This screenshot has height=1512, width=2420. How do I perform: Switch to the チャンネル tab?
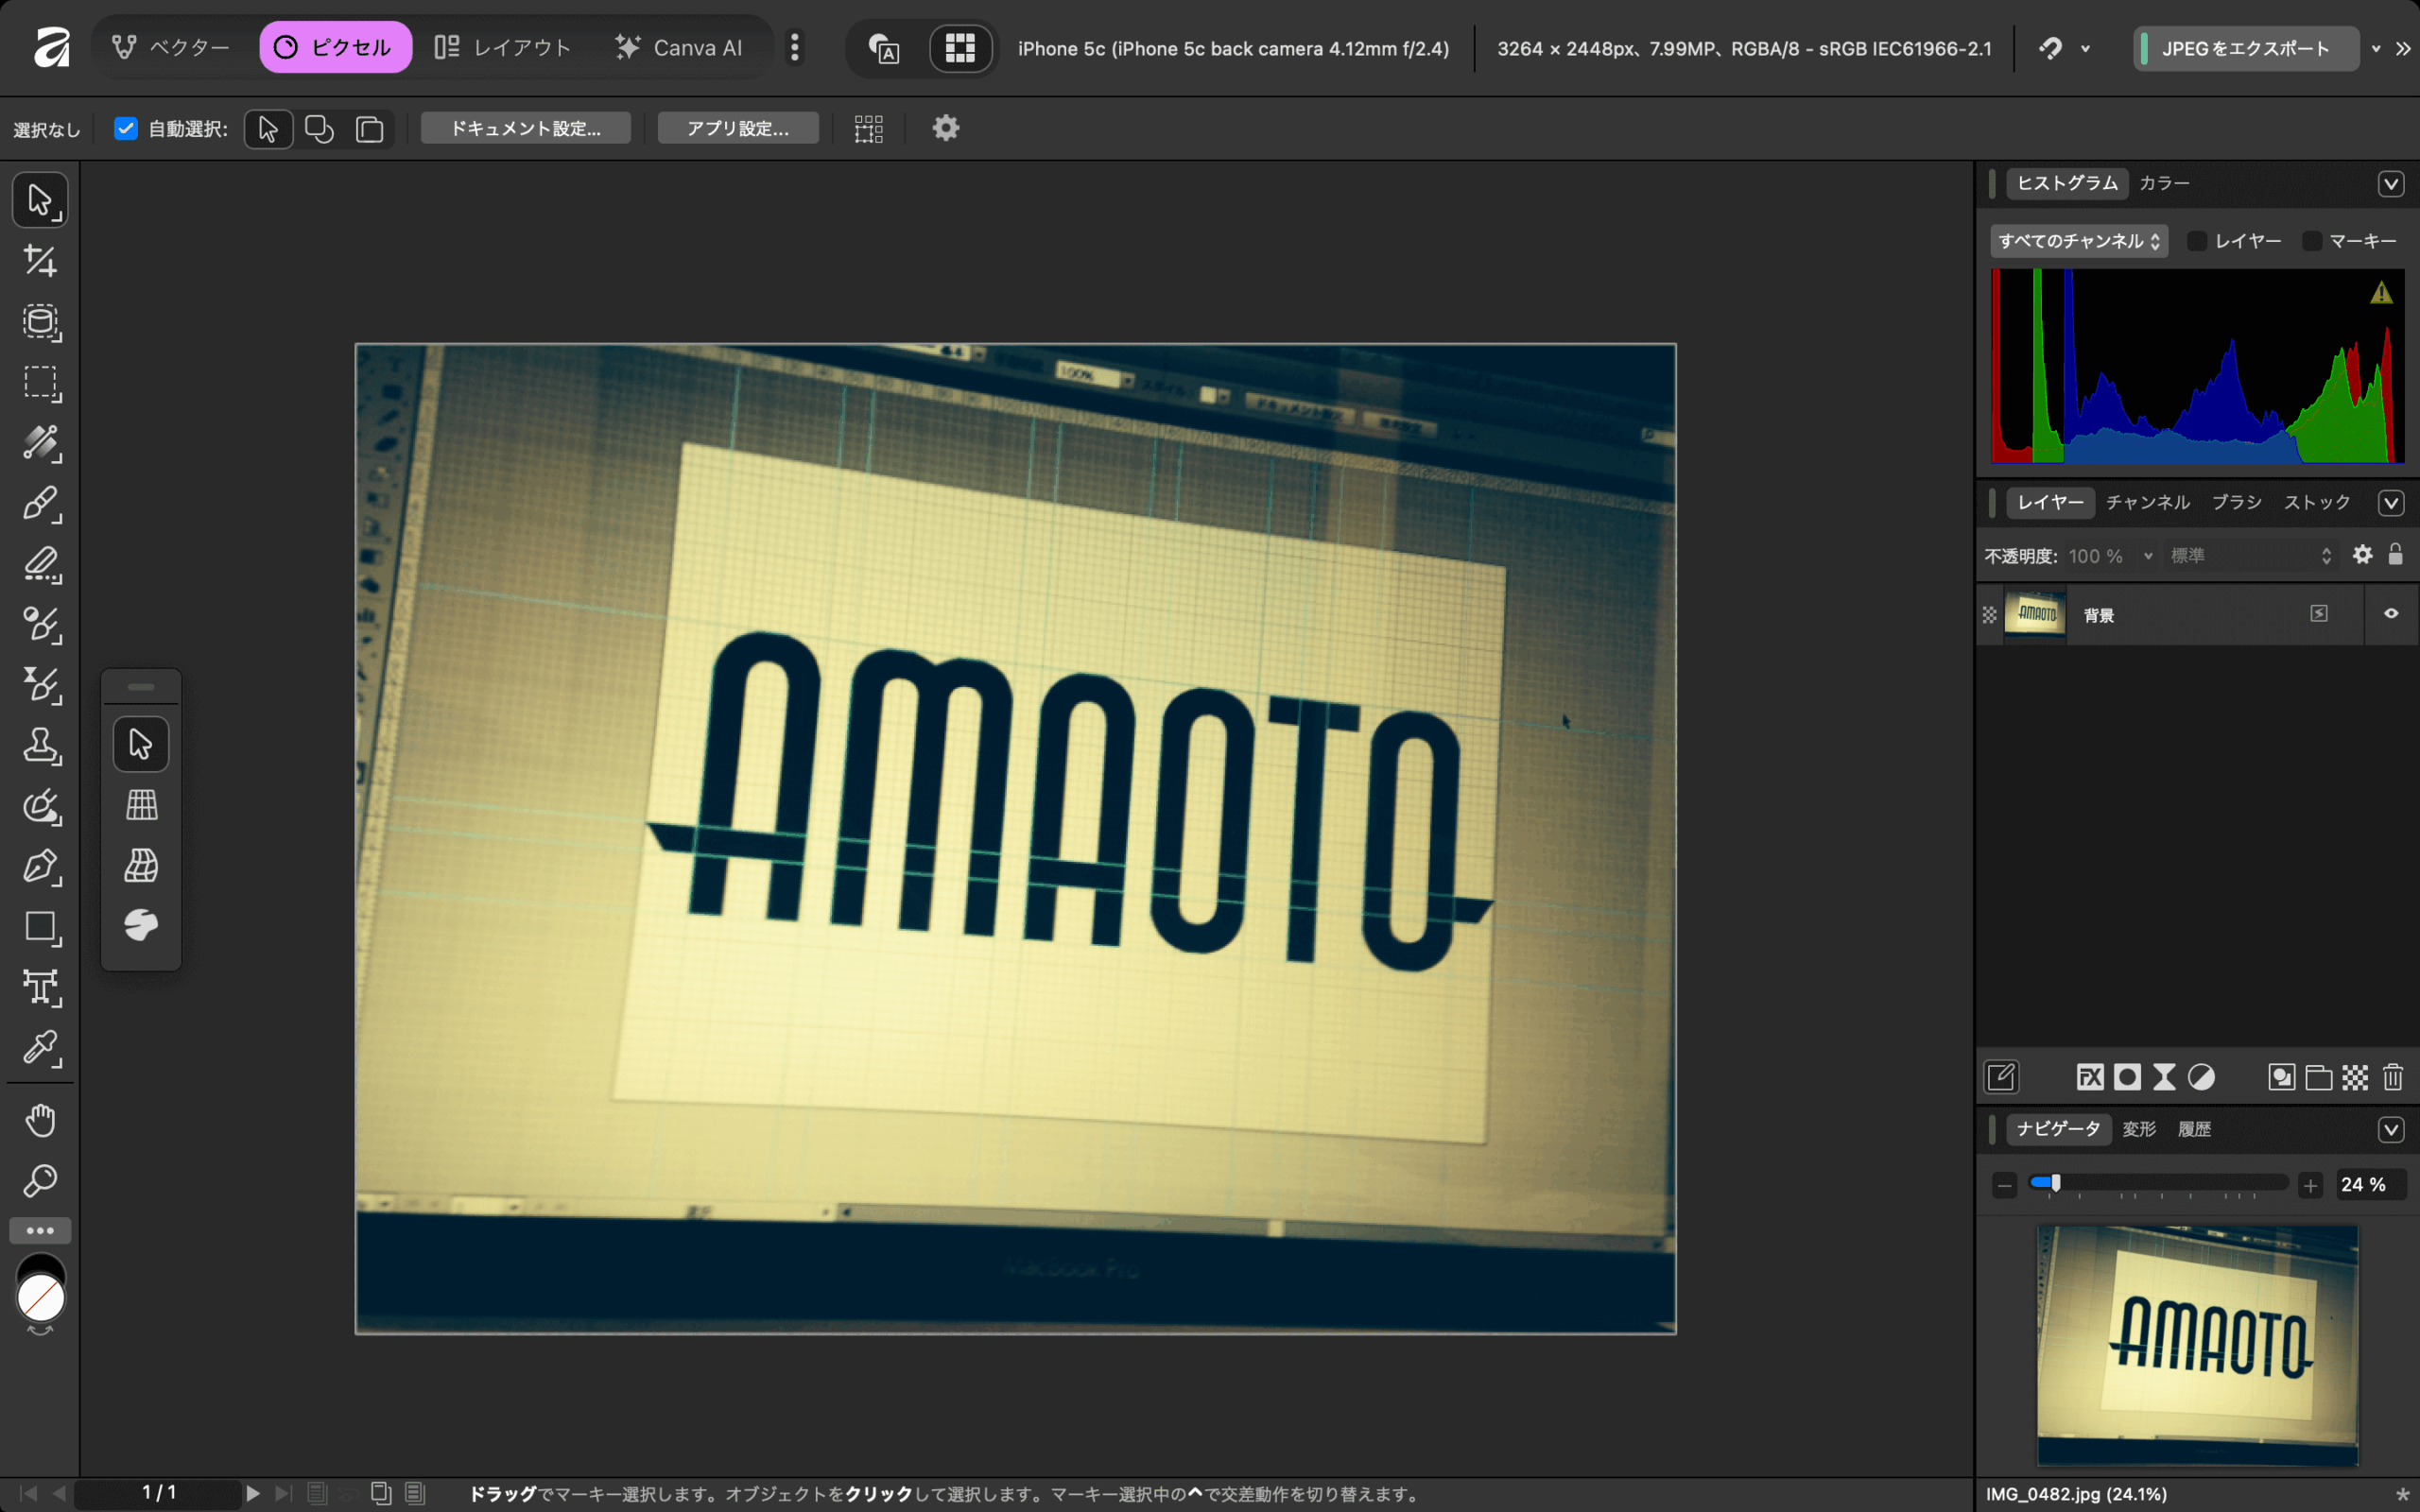click(x=2147, y=502)
